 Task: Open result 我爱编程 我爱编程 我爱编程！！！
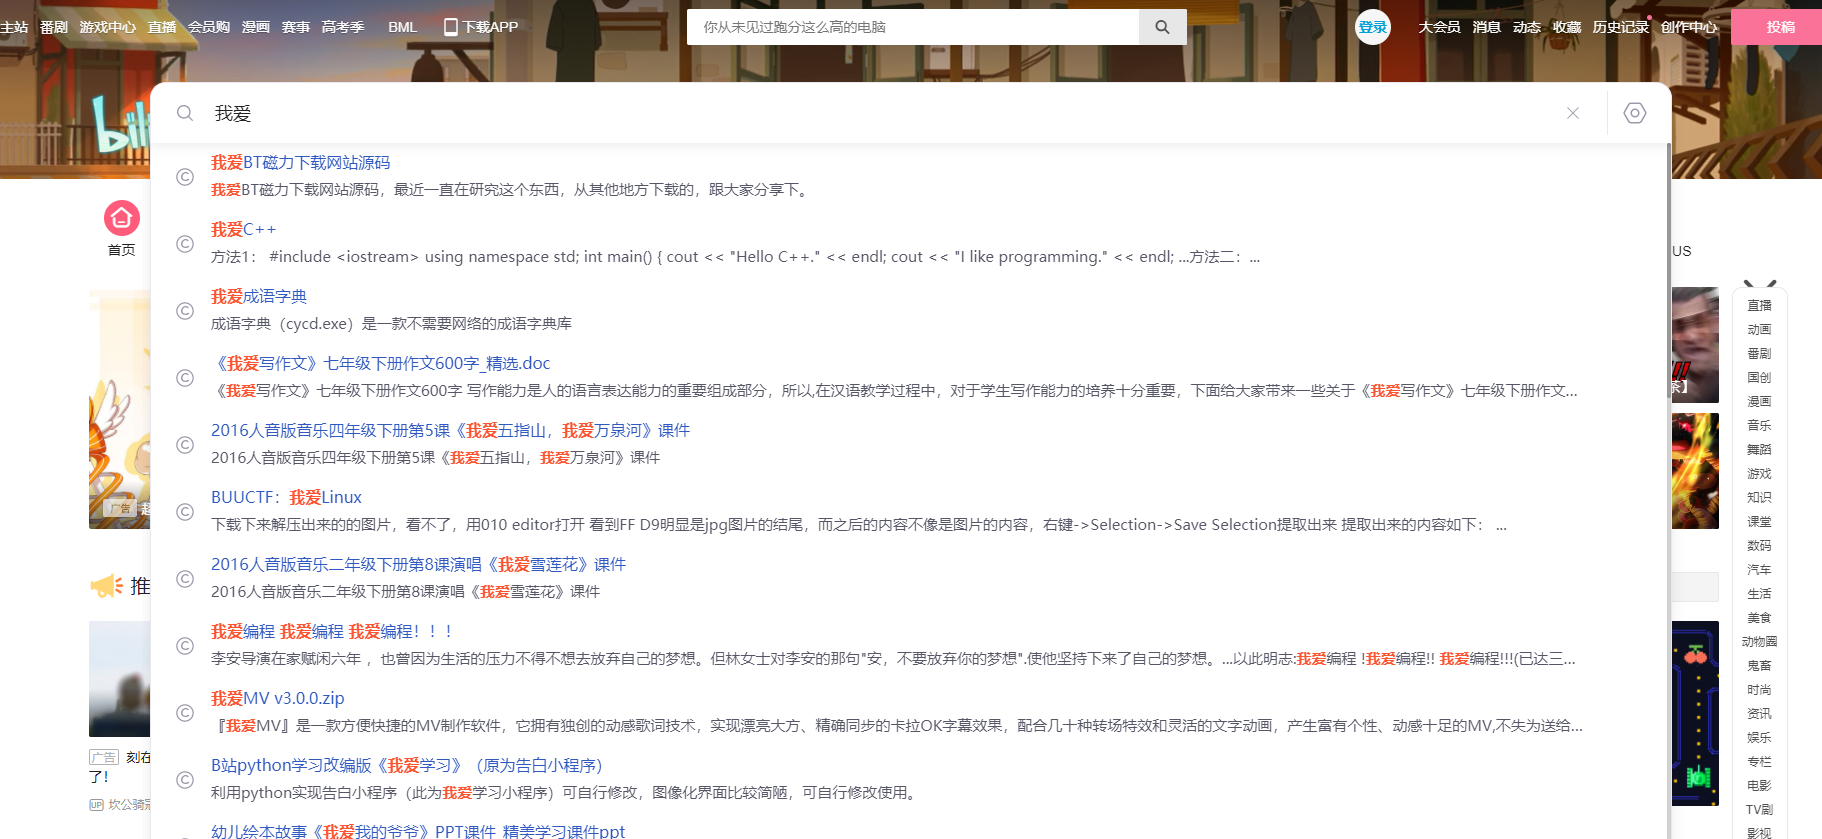coord(332,632)
